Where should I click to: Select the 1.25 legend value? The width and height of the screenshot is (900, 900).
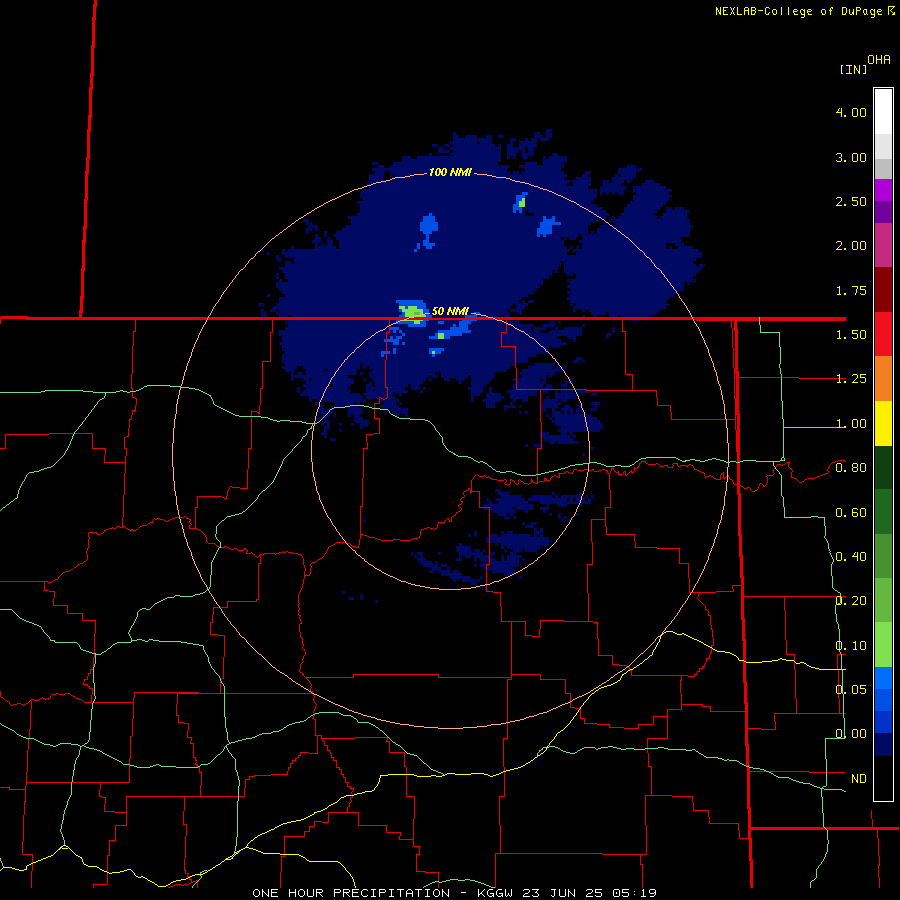coord(851,379)
